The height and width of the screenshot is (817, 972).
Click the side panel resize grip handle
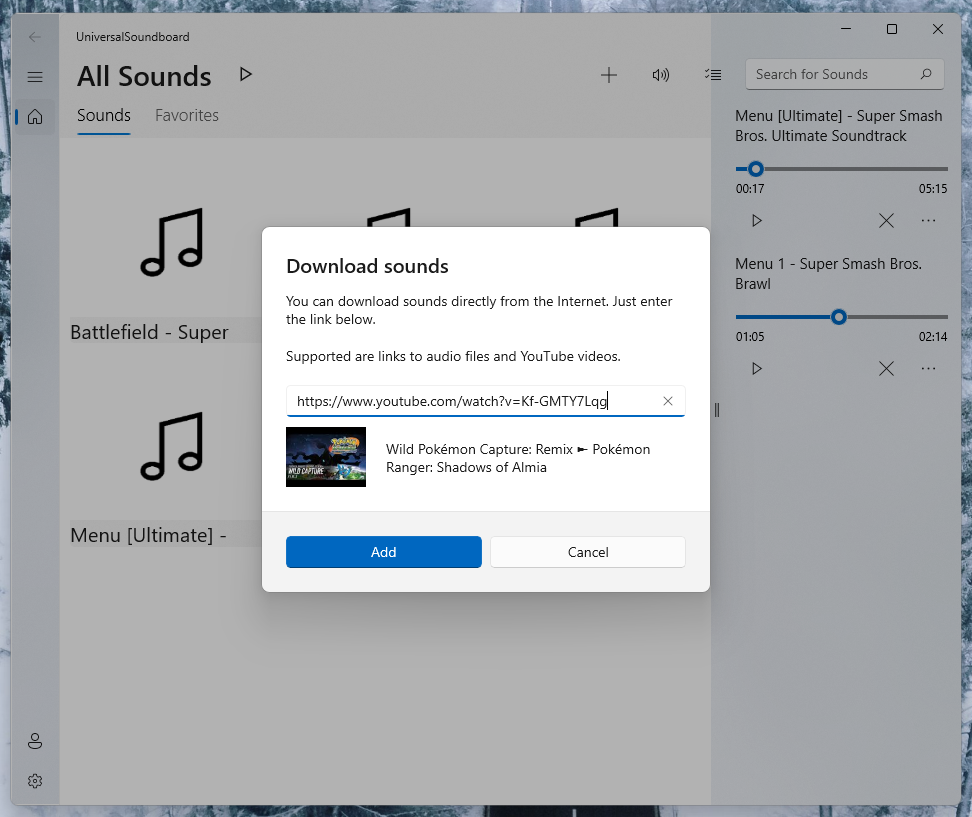click(717, 409)
